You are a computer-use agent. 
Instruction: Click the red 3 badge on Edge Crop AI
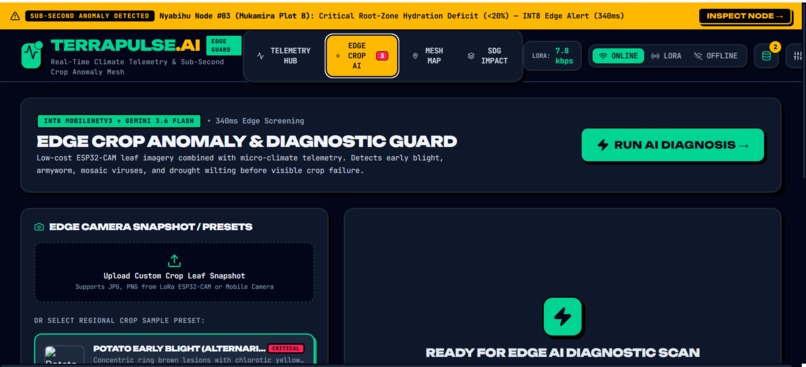[382, 56]
